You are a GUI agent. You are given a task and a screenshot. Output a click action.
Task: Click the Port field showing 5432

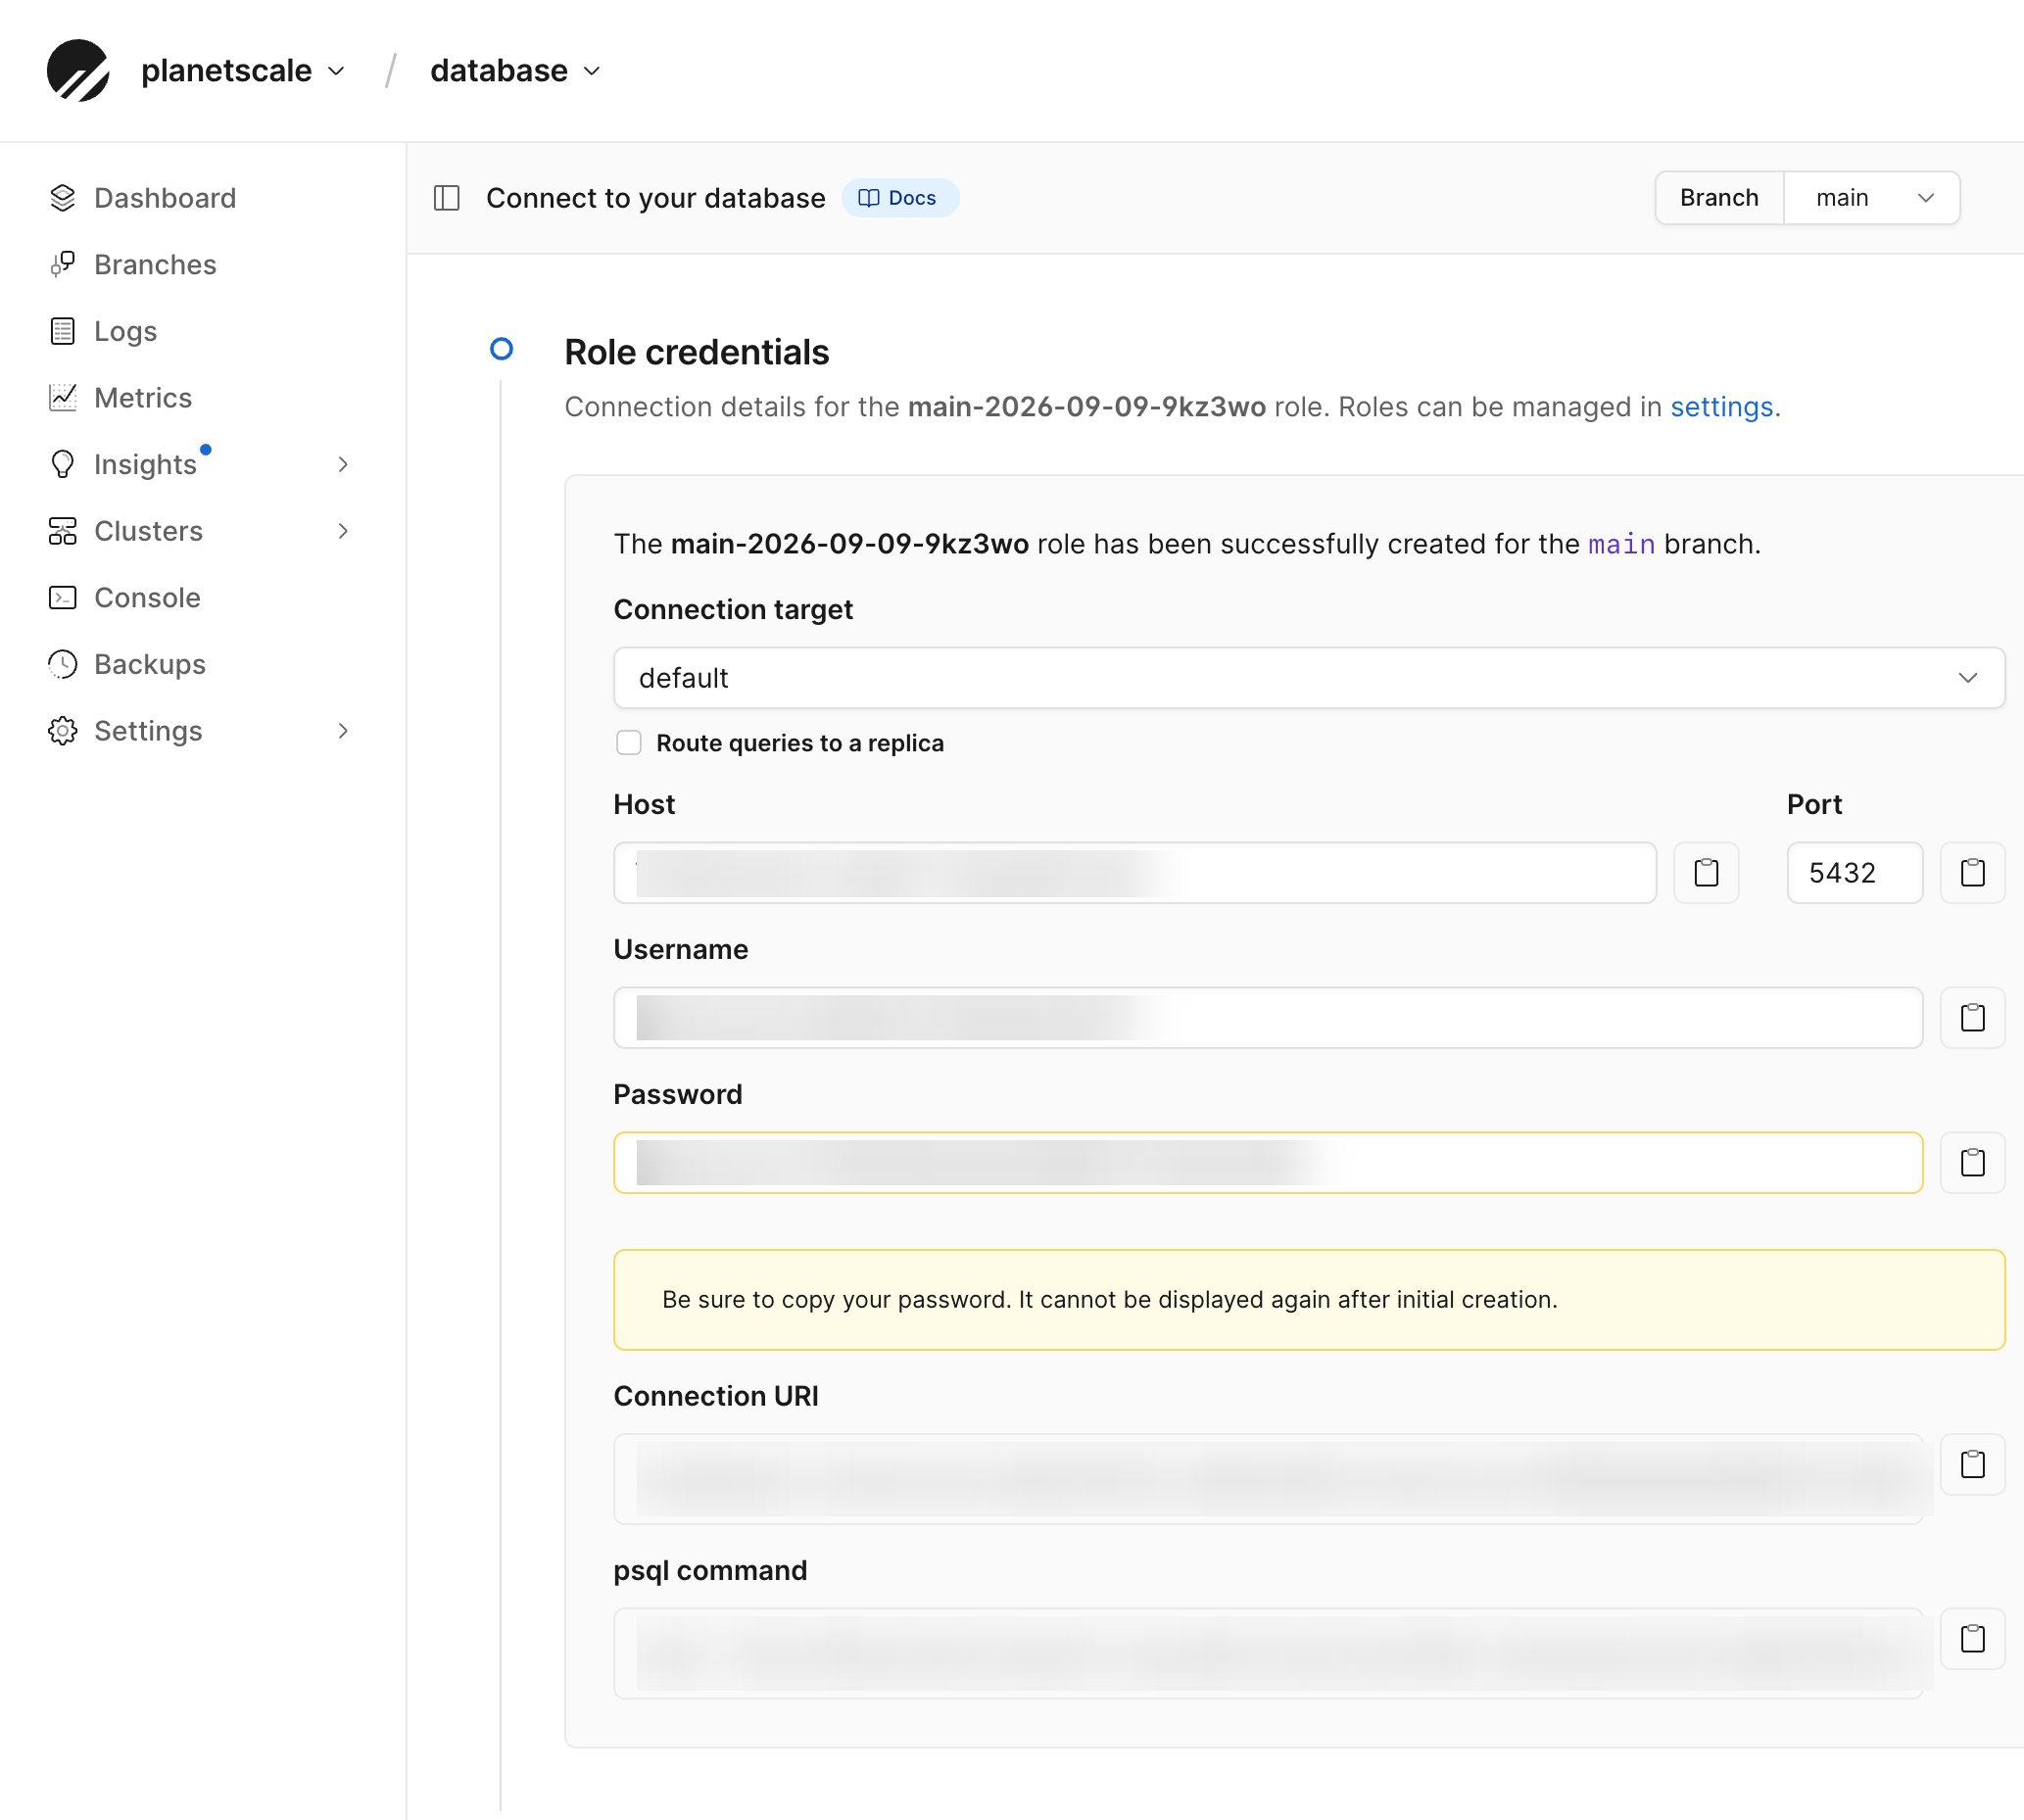tap(1854, 873)
